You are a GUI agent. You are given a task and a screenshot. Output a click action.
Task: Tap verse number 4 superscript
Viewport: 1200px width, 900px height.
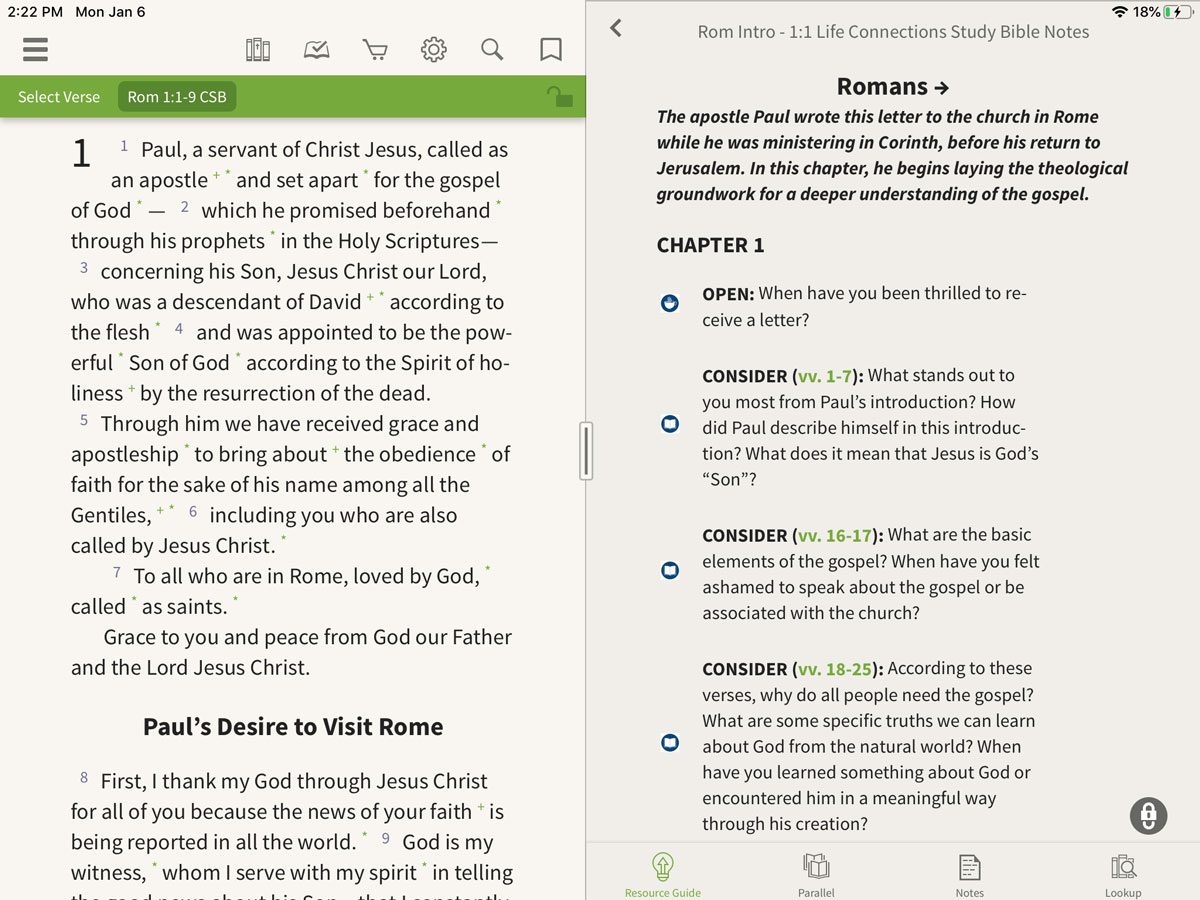(179, 328)
